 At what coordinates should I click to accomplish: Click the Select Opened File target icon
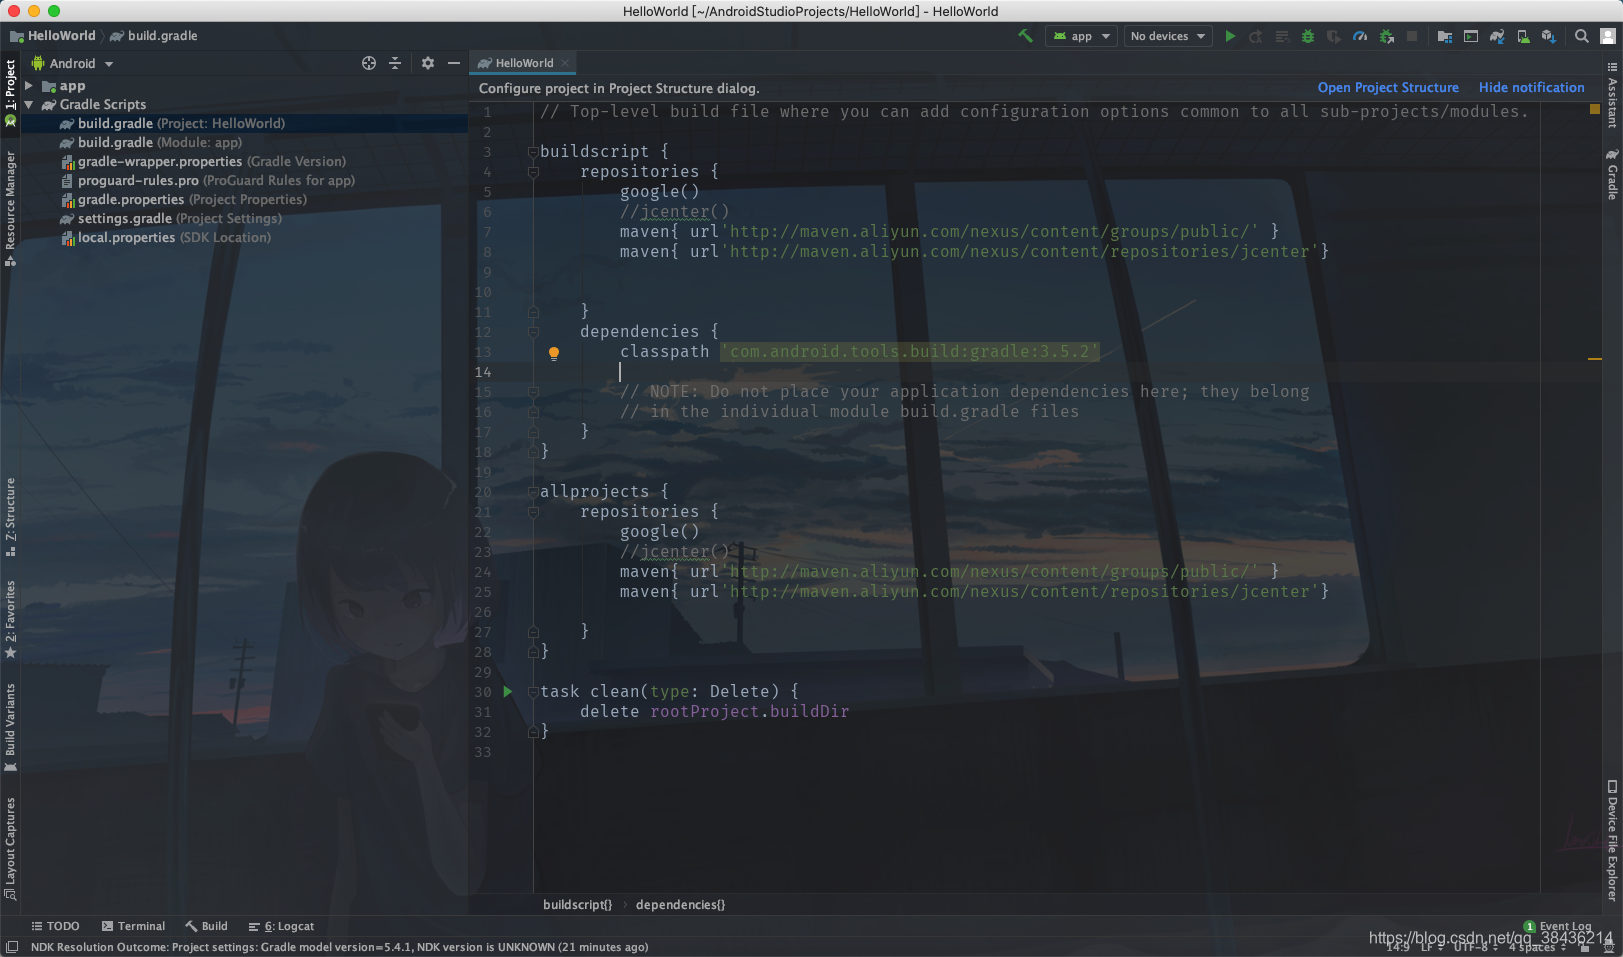(369, 63)
